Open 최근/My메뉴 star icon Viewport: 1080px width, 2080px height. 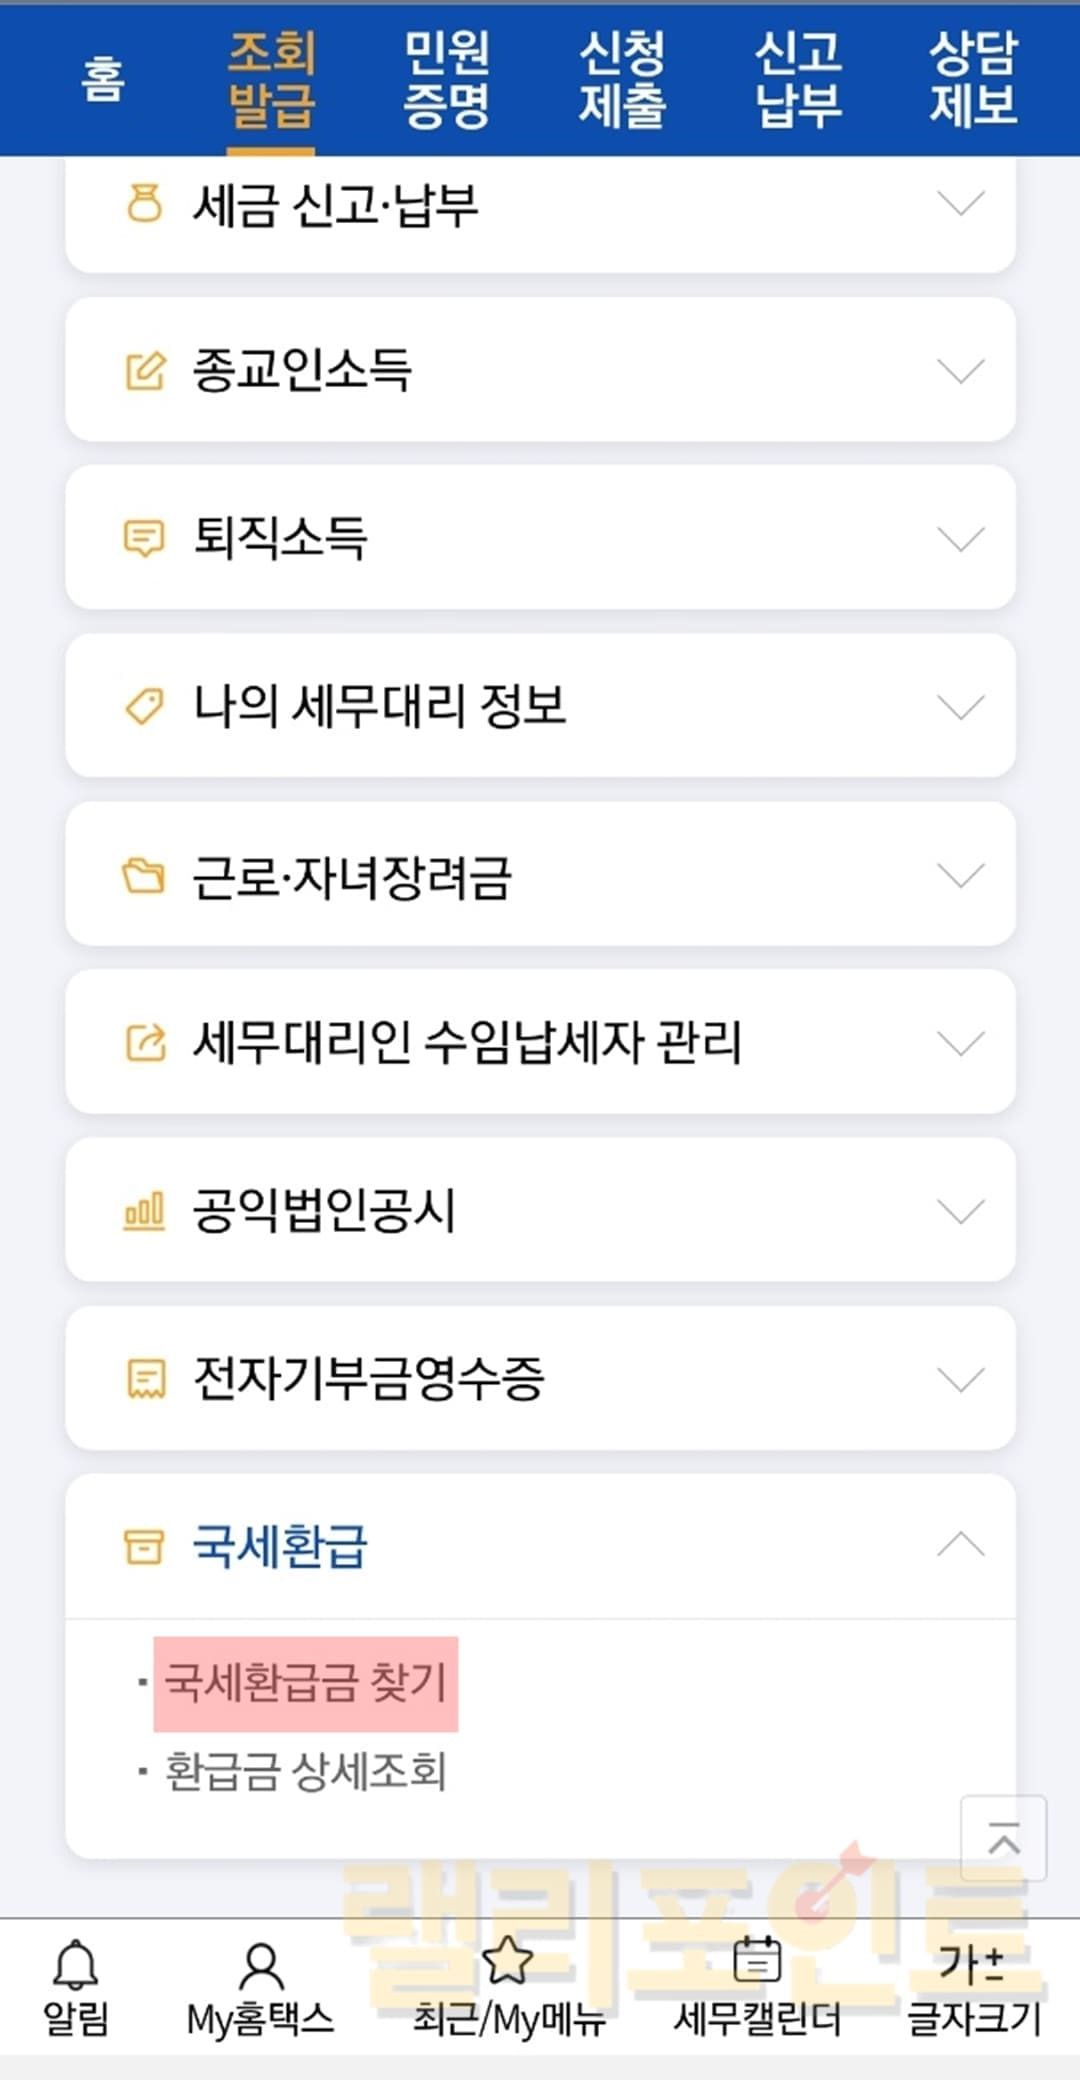coord(508,1960)
